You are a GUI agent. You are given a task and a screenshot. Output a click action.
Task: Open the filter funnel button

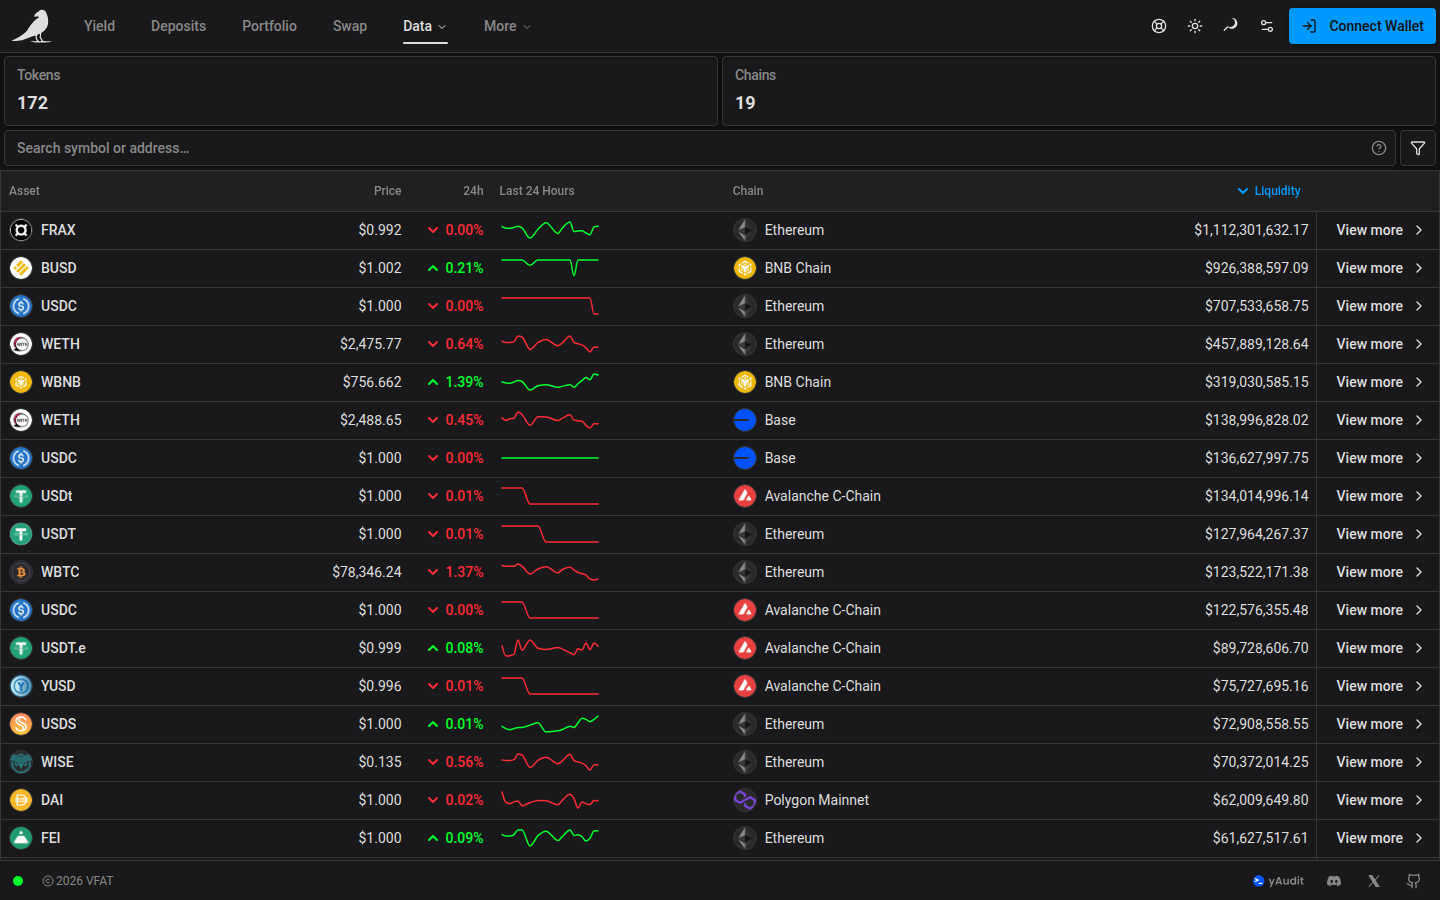pyautogui.click(x=1418, y=148)
